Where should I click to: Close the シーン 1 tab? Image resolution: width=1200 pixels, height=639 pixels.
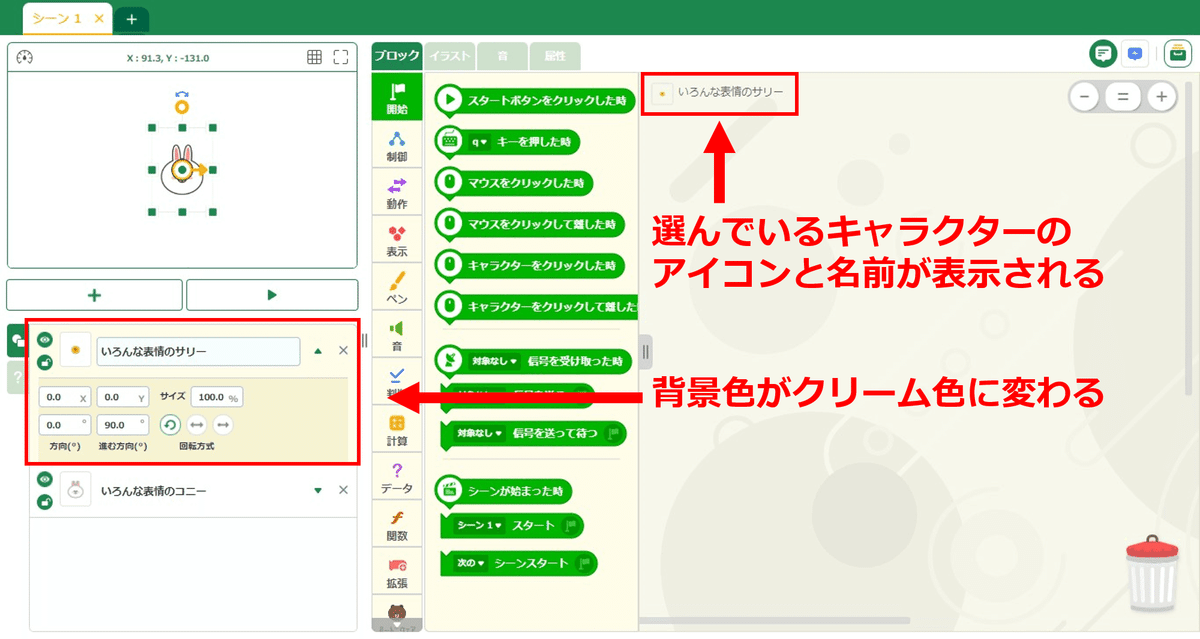(x=98, y=19)
